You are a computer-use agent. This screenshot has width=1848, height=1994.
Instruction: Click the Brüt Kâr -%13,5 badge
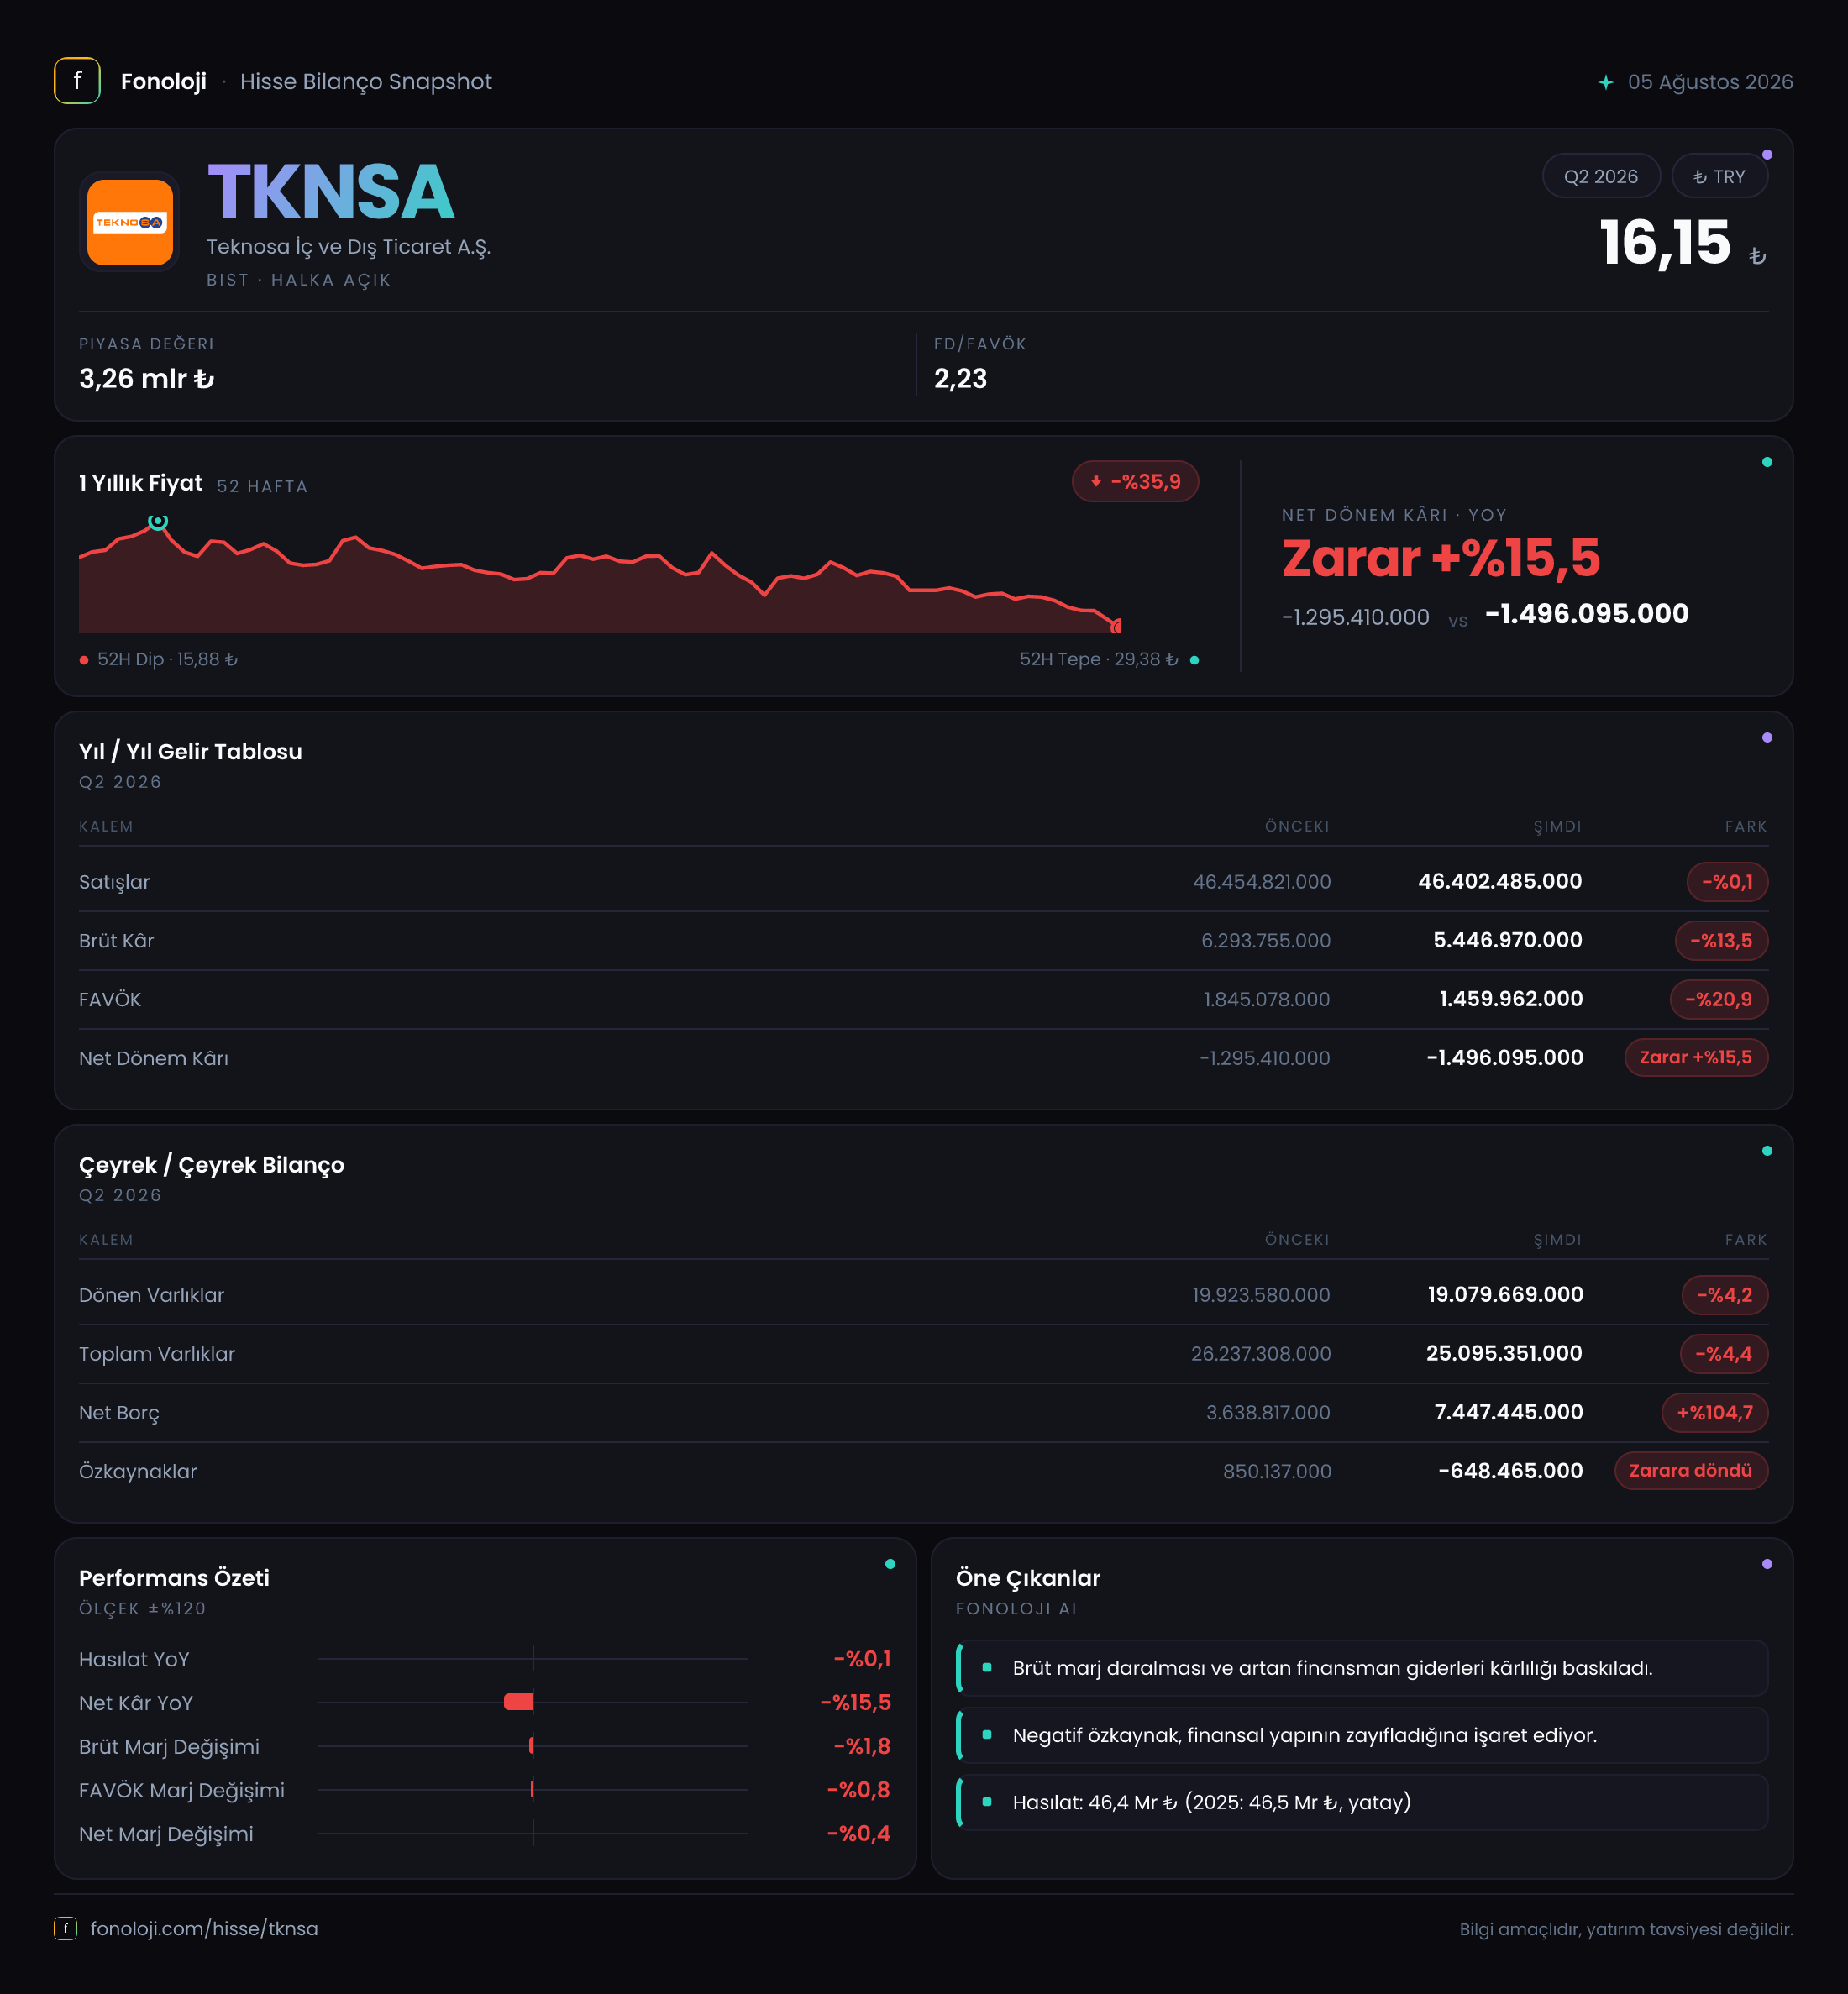(x=1721, y=940)
